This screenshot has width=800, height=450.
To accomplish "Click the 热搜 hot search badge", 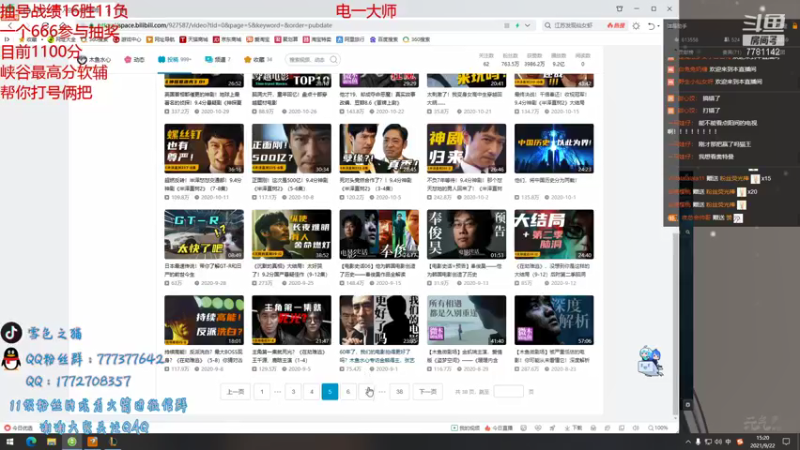I will click(x=616, y=26).
